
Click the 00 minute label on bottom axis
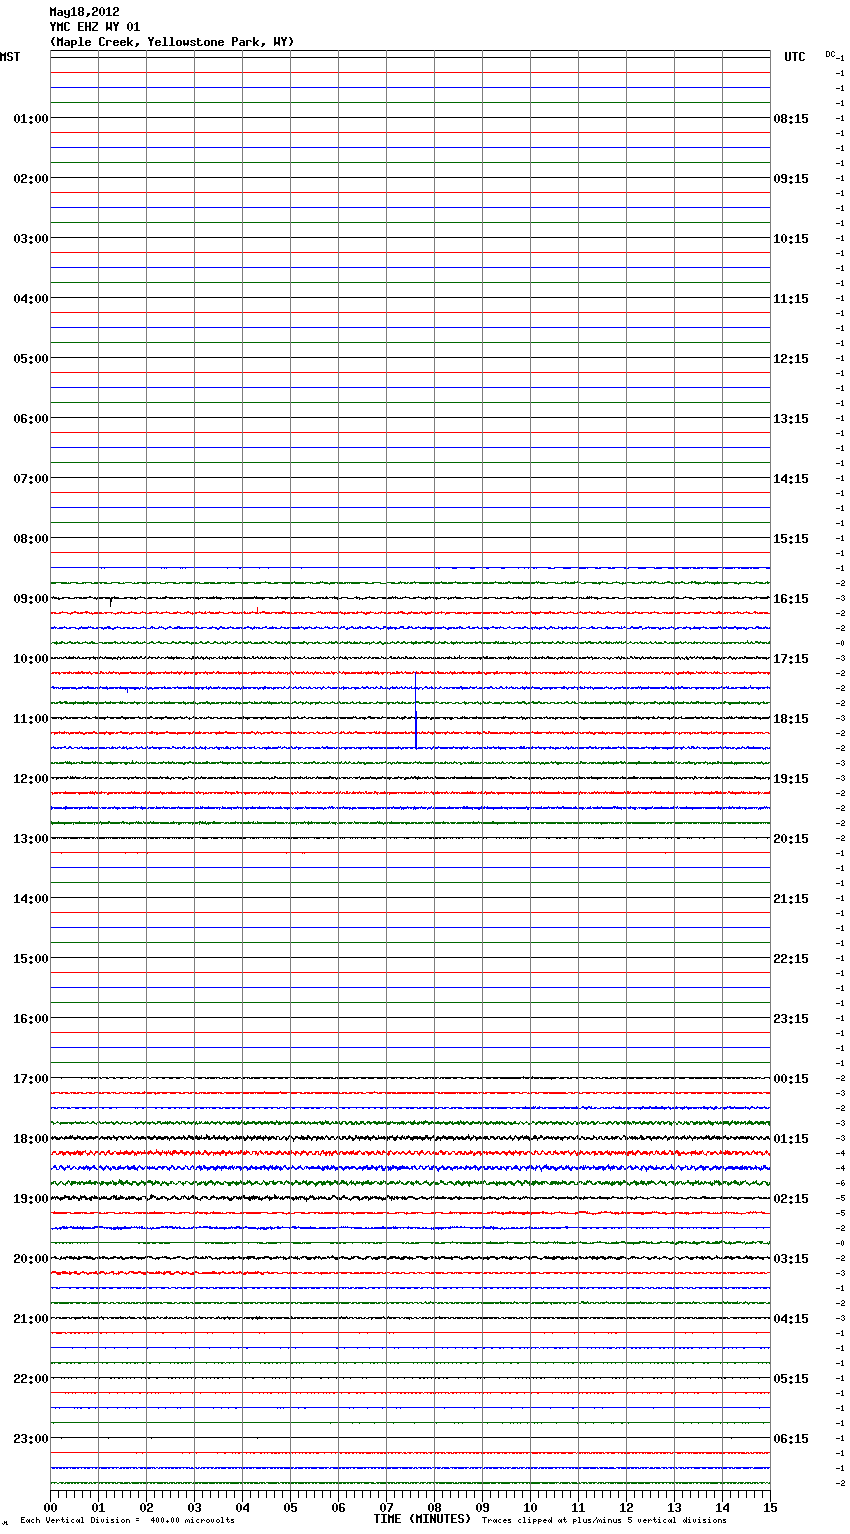50,1507
